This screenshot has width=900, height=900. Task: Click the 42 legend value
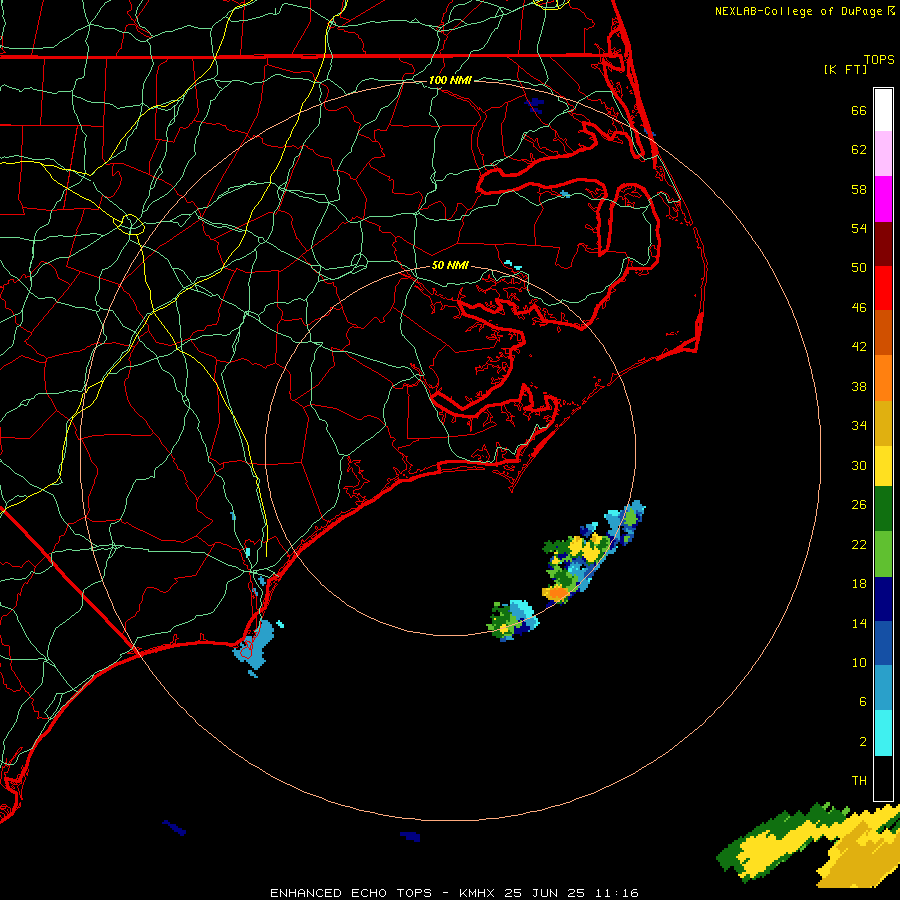[x=859, y=347]
